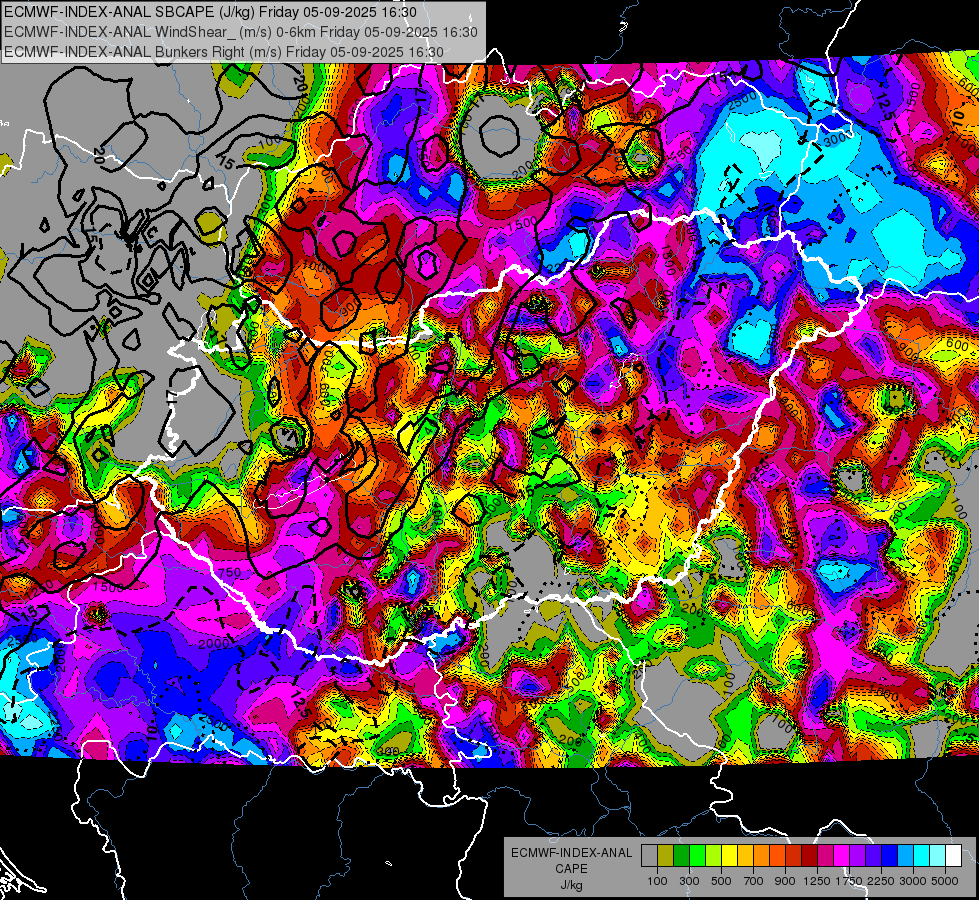Click the Bunkers Right (m/s) title line
This screenshot has height=900, width=979.
click(224, 52)
